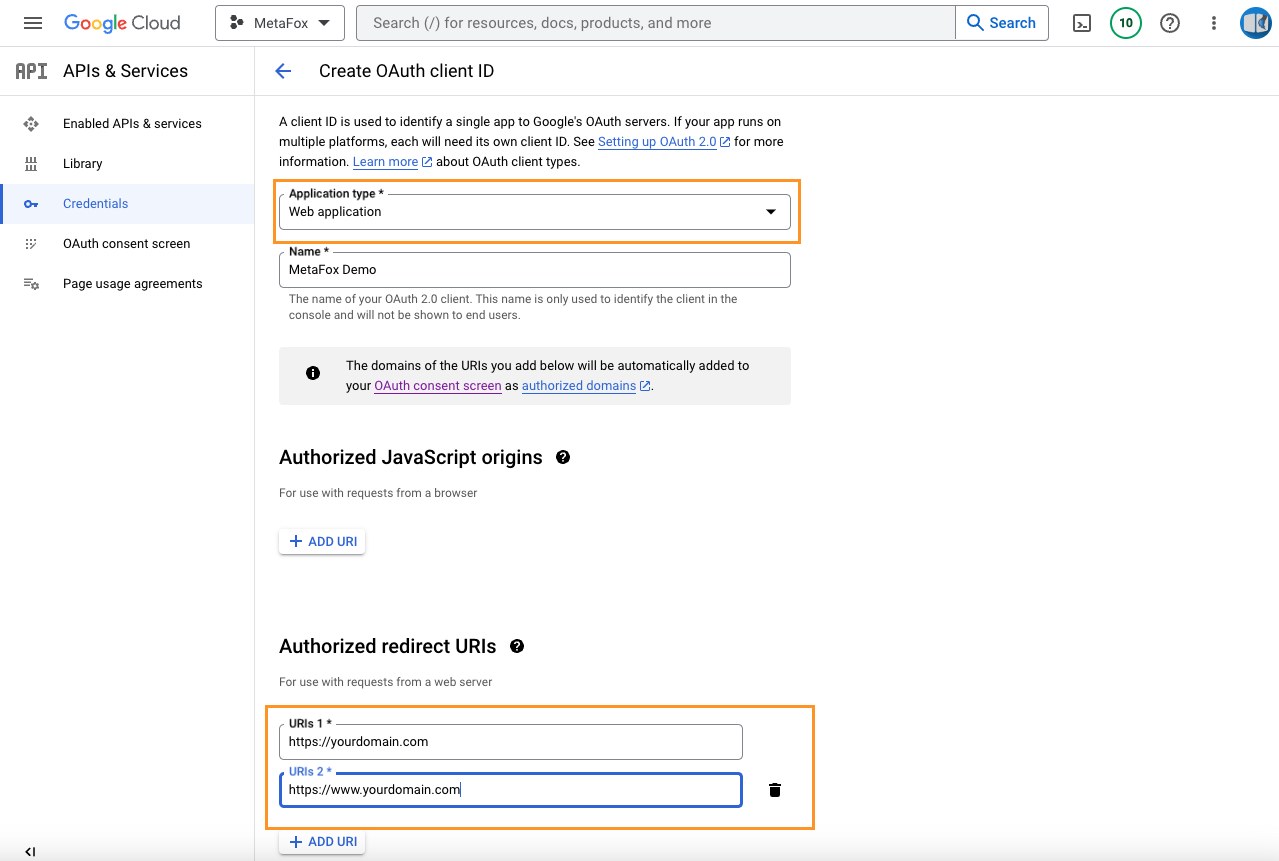Click the back arrow beside Create OAuth client ID

283,71
